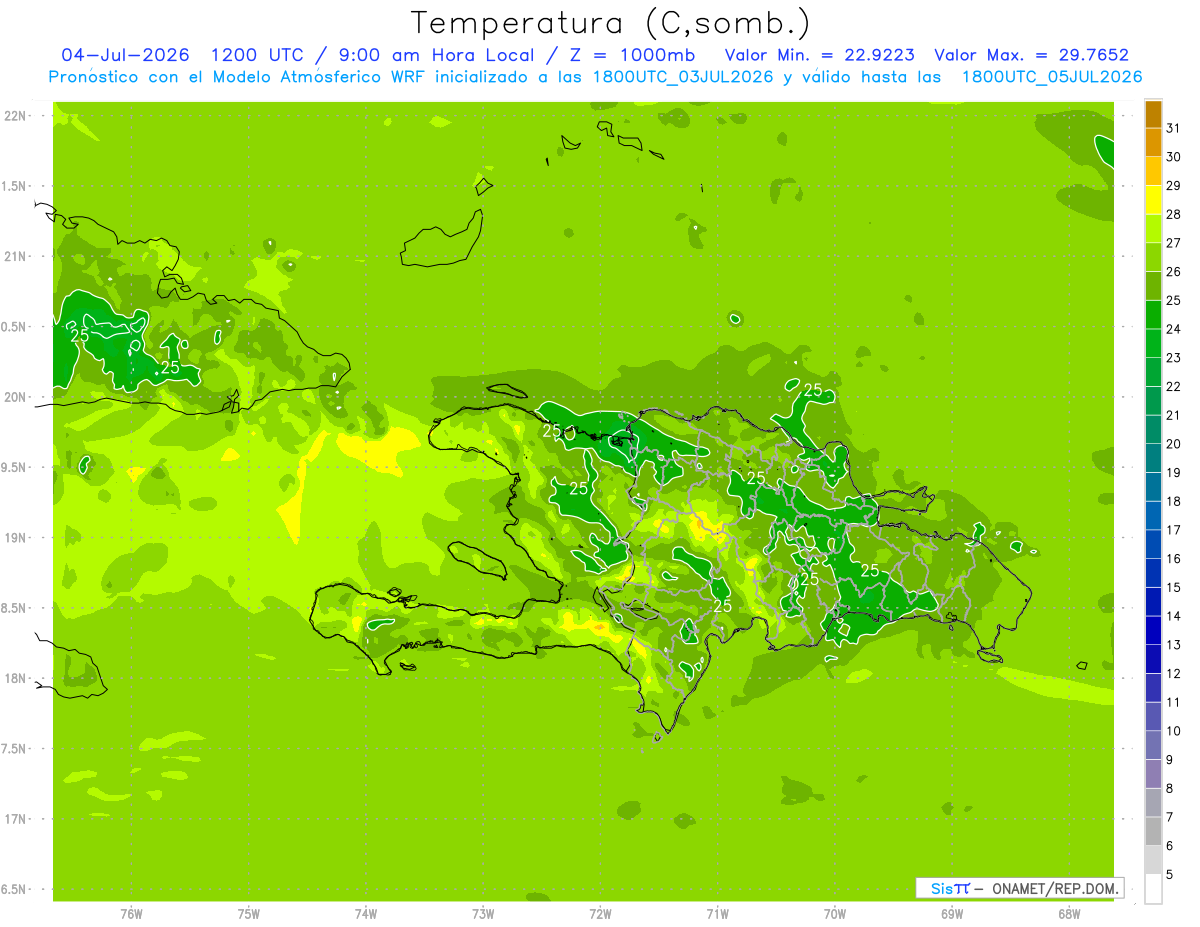The width and height of the screenshot is (1200, 927).
Task: Click the "74W" longitude axis label
Action: click(x=366, y=913)
